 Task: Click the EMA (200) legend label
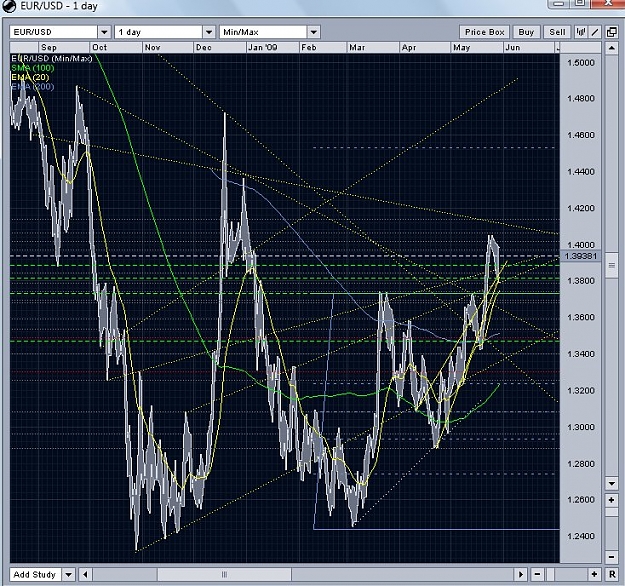coord(33,87)
